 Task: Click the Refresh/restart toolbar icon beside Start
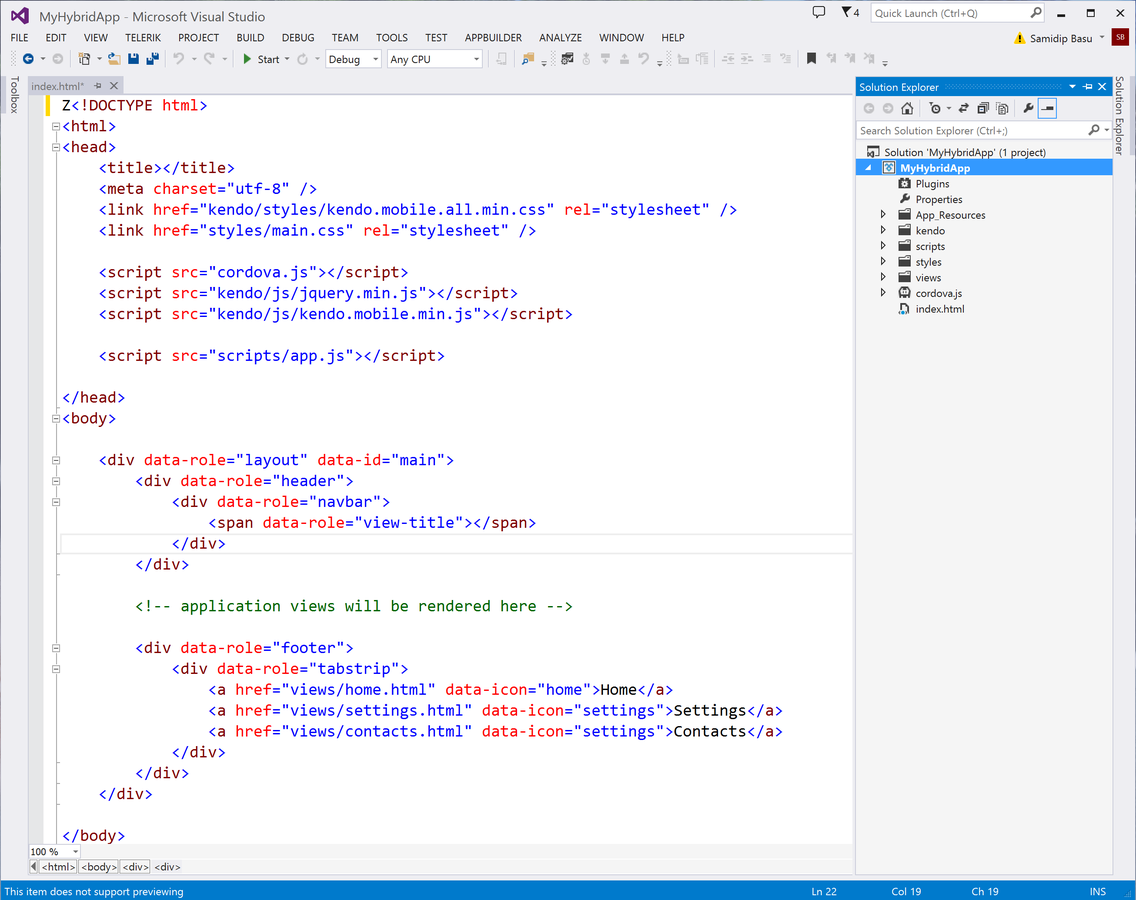(303, 59)
